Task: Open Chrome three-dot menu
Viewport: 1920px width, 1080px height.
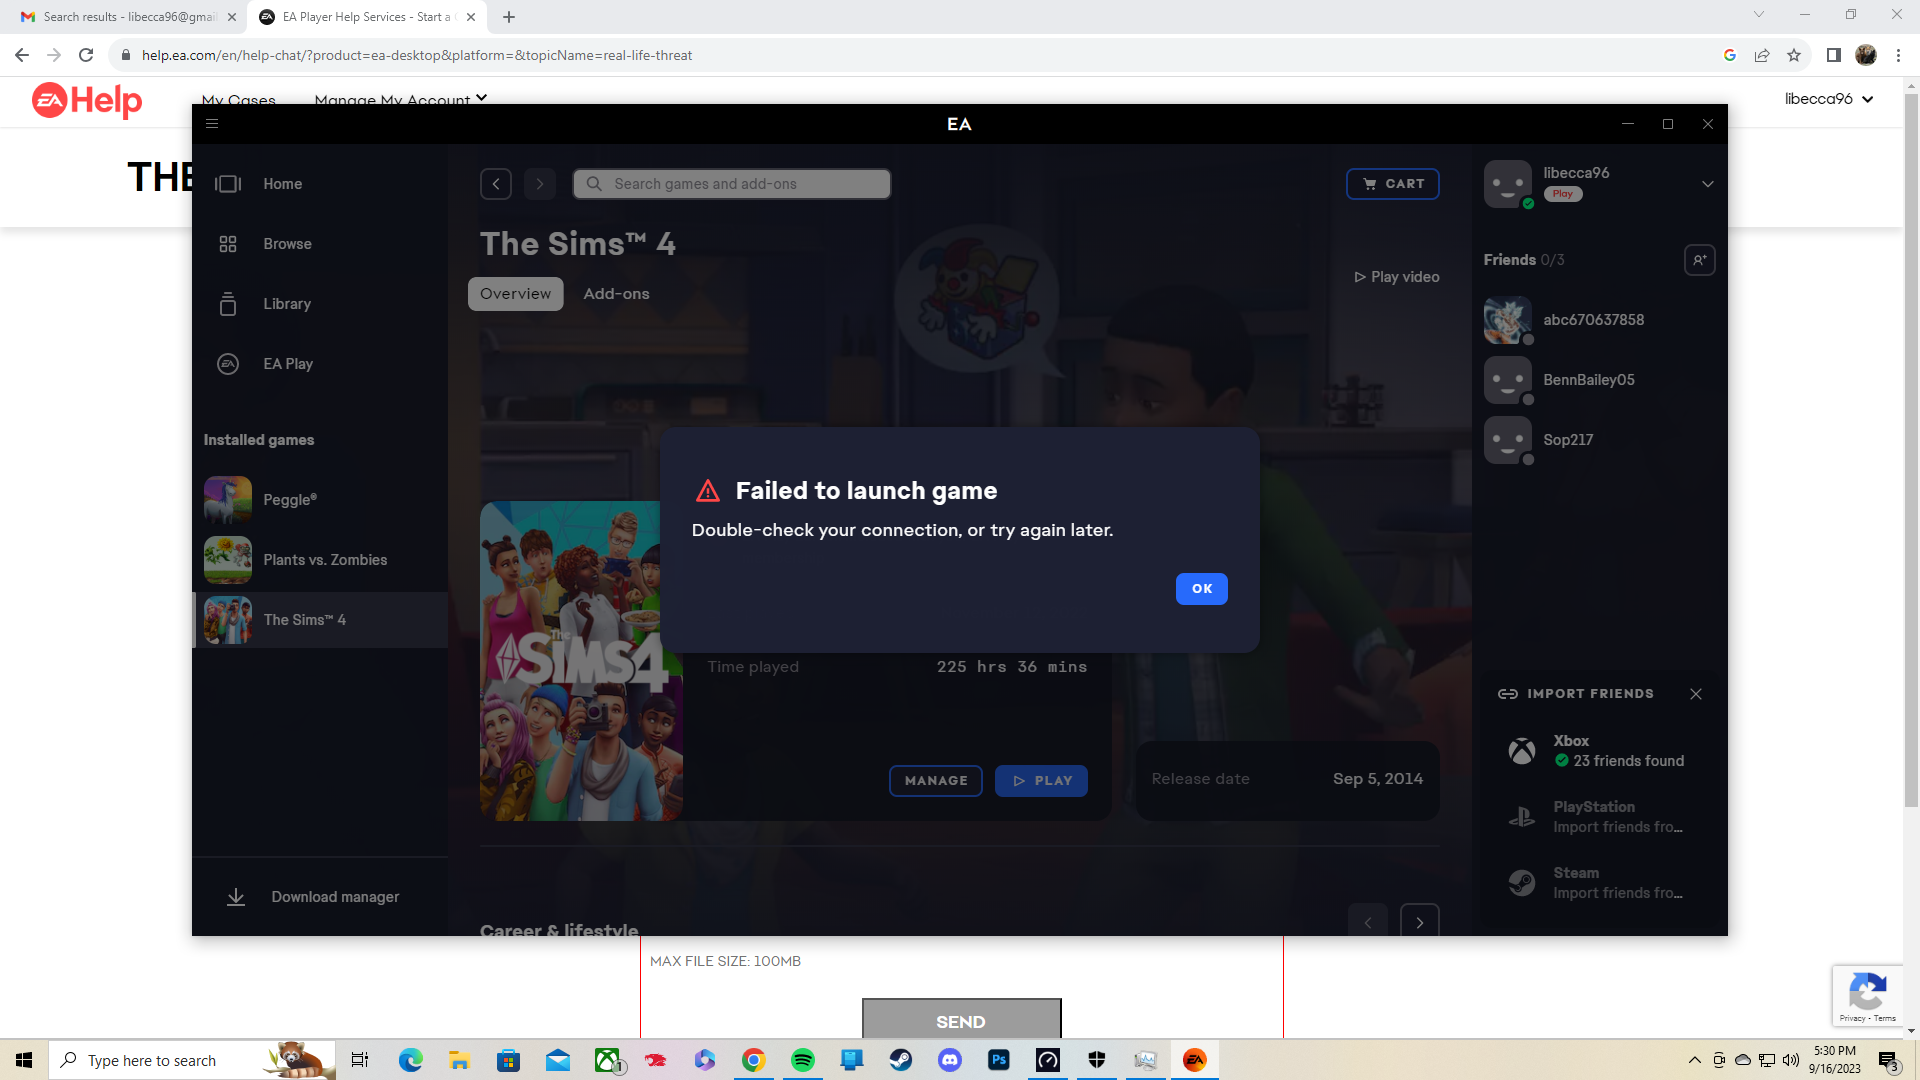Action: (1898, 55)
